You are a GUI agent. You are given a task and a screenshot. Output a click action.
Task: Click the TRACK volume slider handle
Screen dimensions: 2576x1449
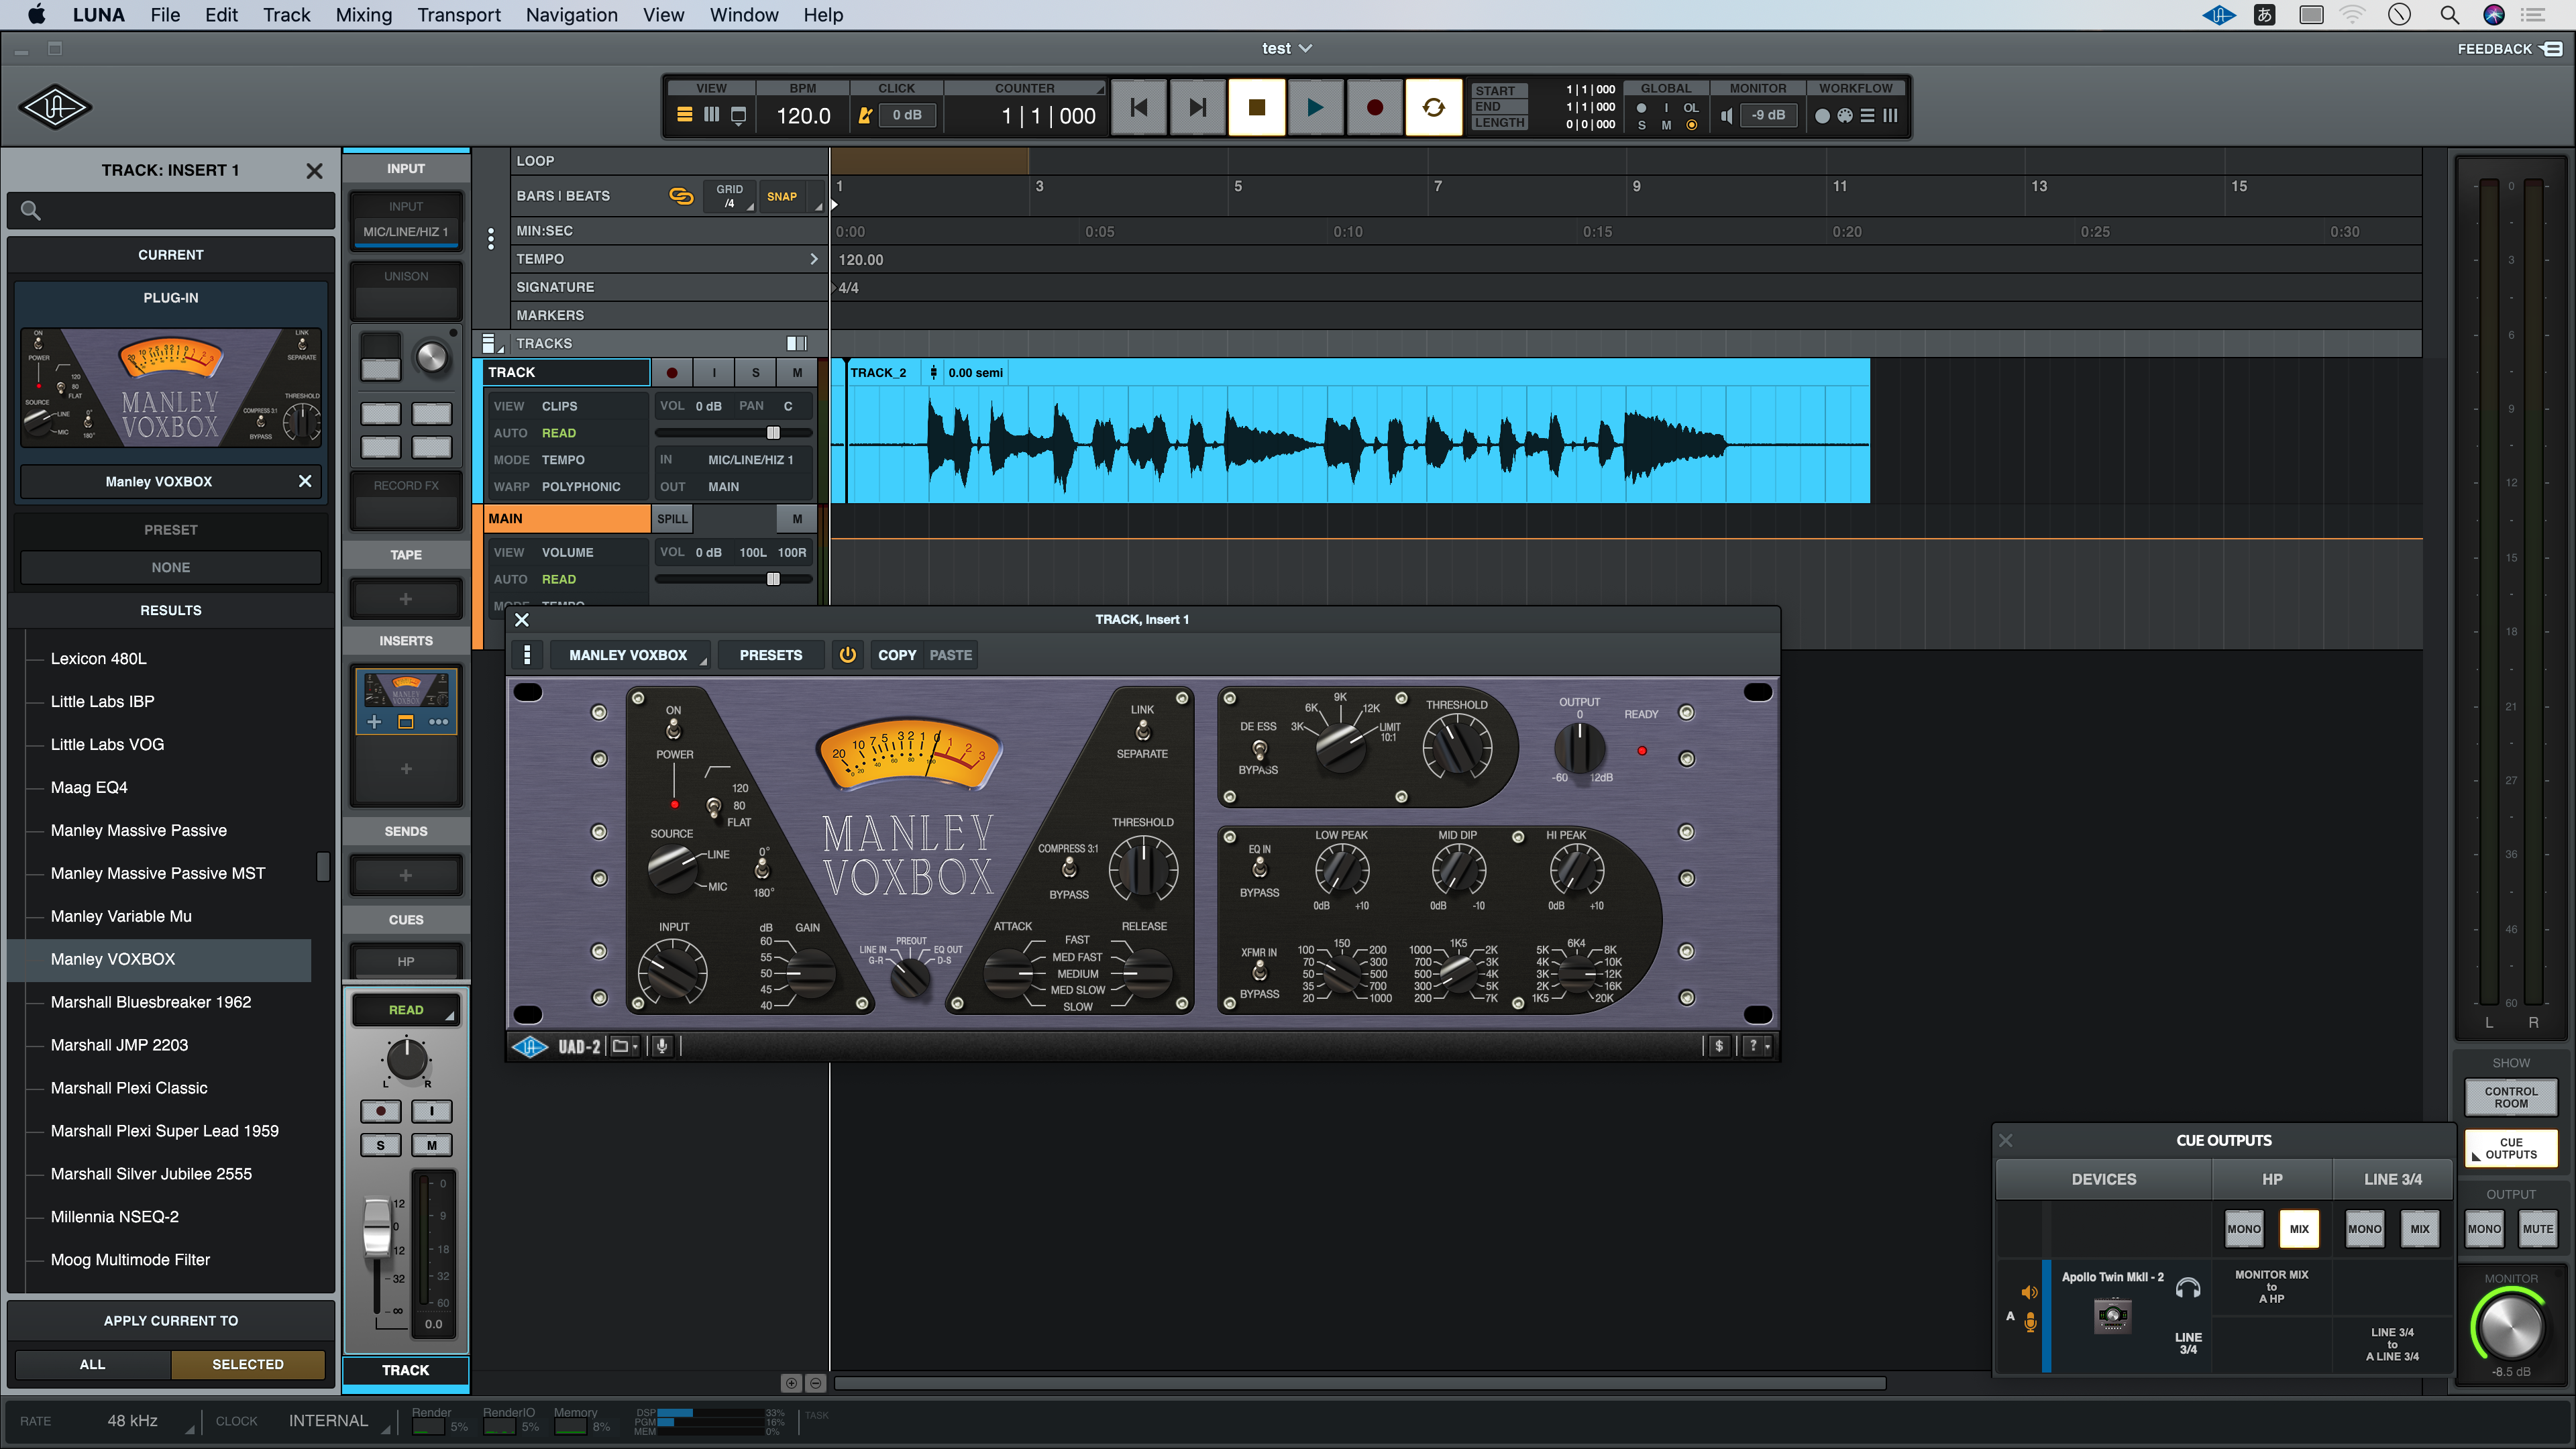pyautogui.click(x=773, y=433)
